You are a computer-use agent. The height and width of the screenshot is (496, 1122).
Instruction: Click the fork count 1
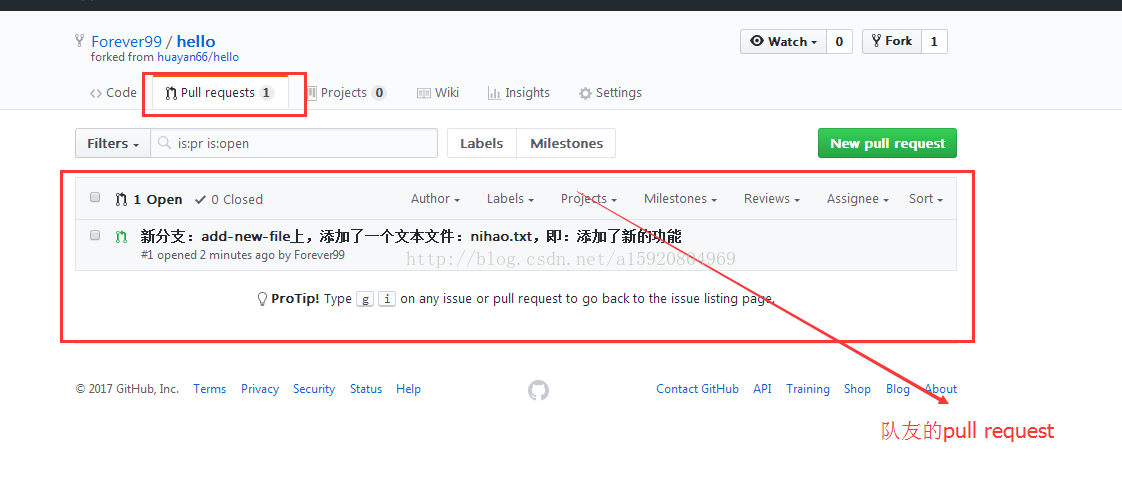(934, 42)
